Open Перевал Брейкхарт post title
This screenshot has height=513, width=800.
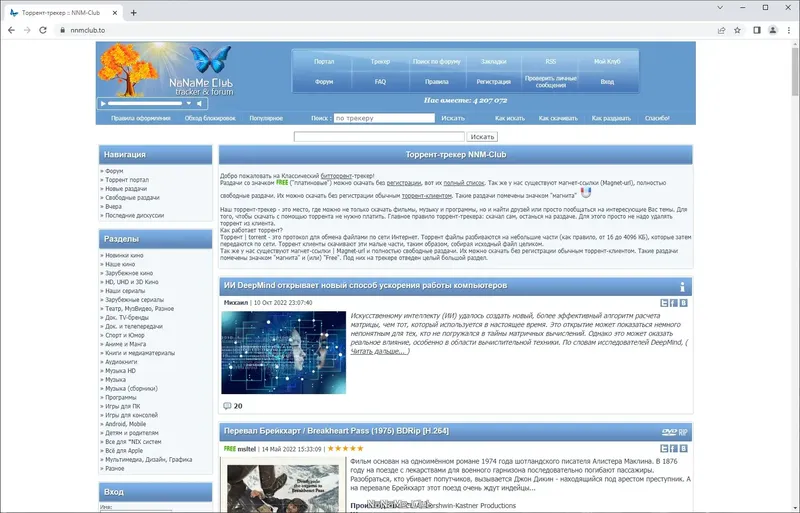(x=336, y=431)
